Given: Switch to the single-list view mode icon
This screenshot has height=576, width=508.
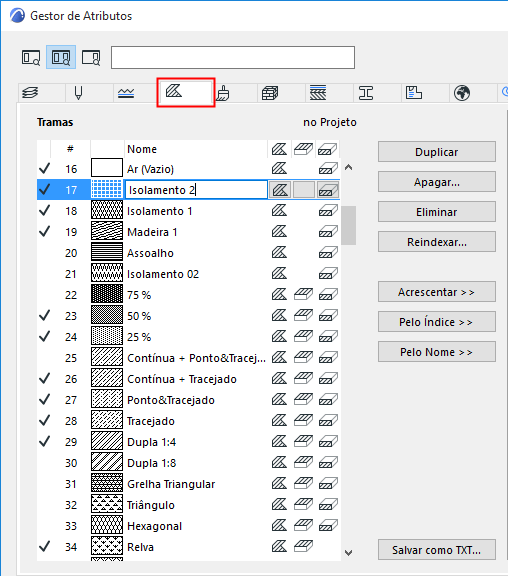Looking at the screenshot, I should coord(31,57).
